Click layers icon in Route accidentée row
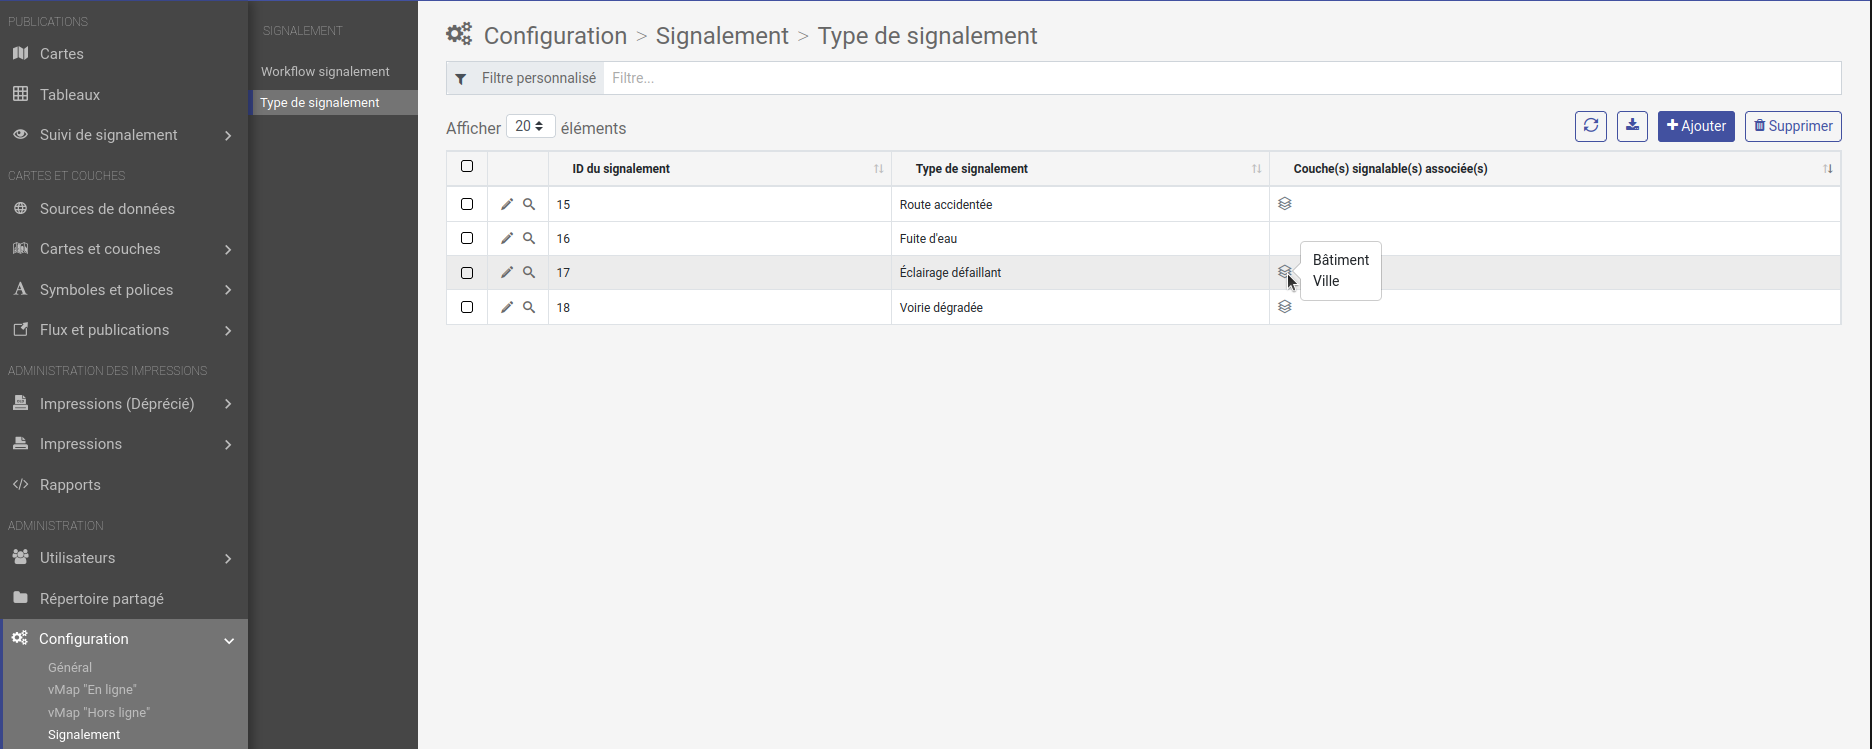1872x749 pixels. click(x=1285, y=203)
